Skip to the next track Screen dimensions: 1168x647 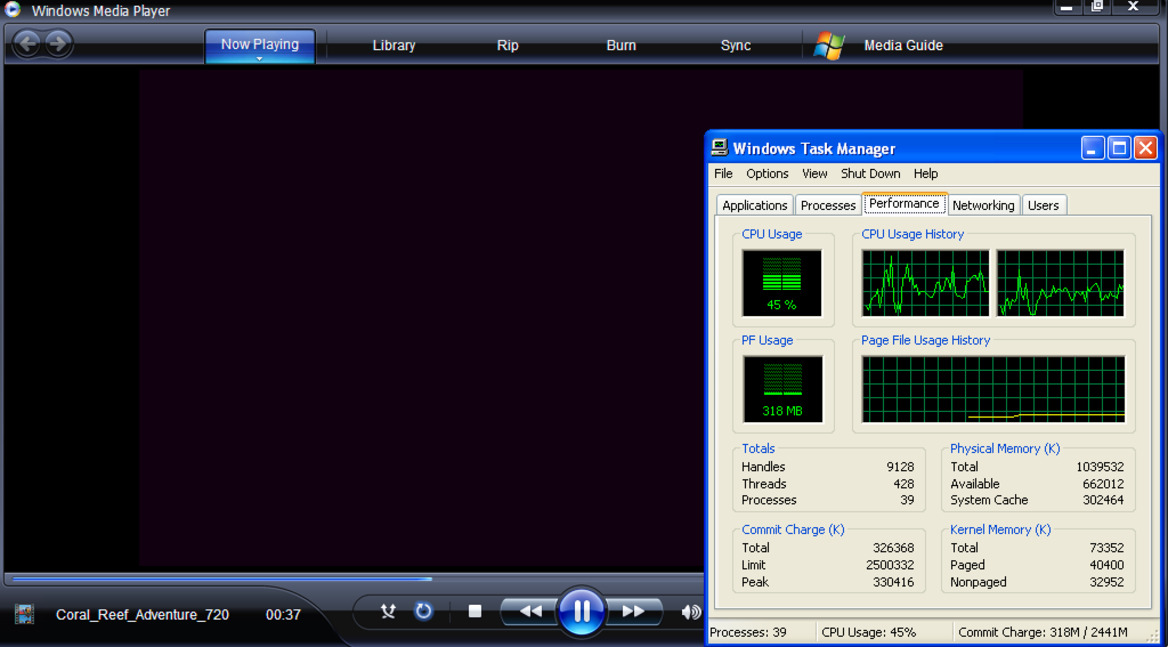click(x=633, y=611)
